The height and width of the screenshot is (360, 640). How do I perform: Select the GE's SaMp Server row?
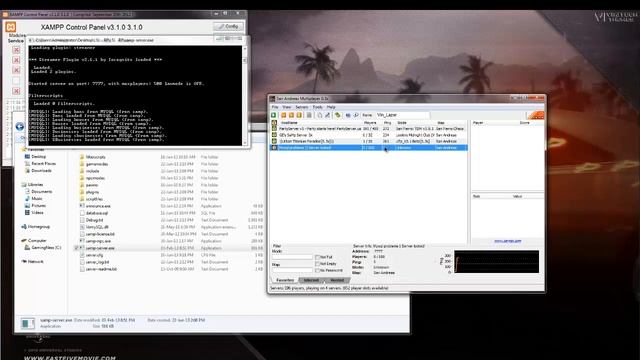(369, 135)
